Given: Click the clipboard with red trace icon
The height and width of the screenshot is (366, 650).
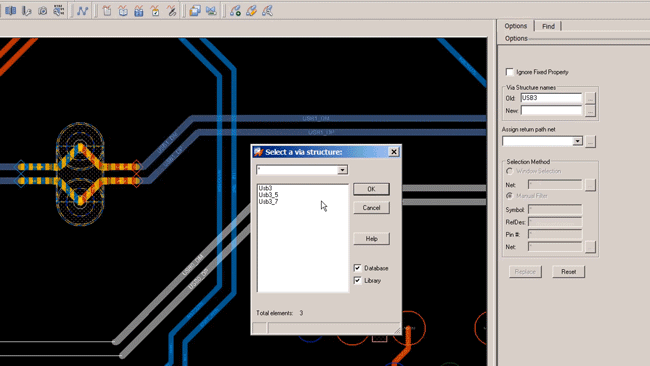Looking at the screenshot, I should 107,11.
